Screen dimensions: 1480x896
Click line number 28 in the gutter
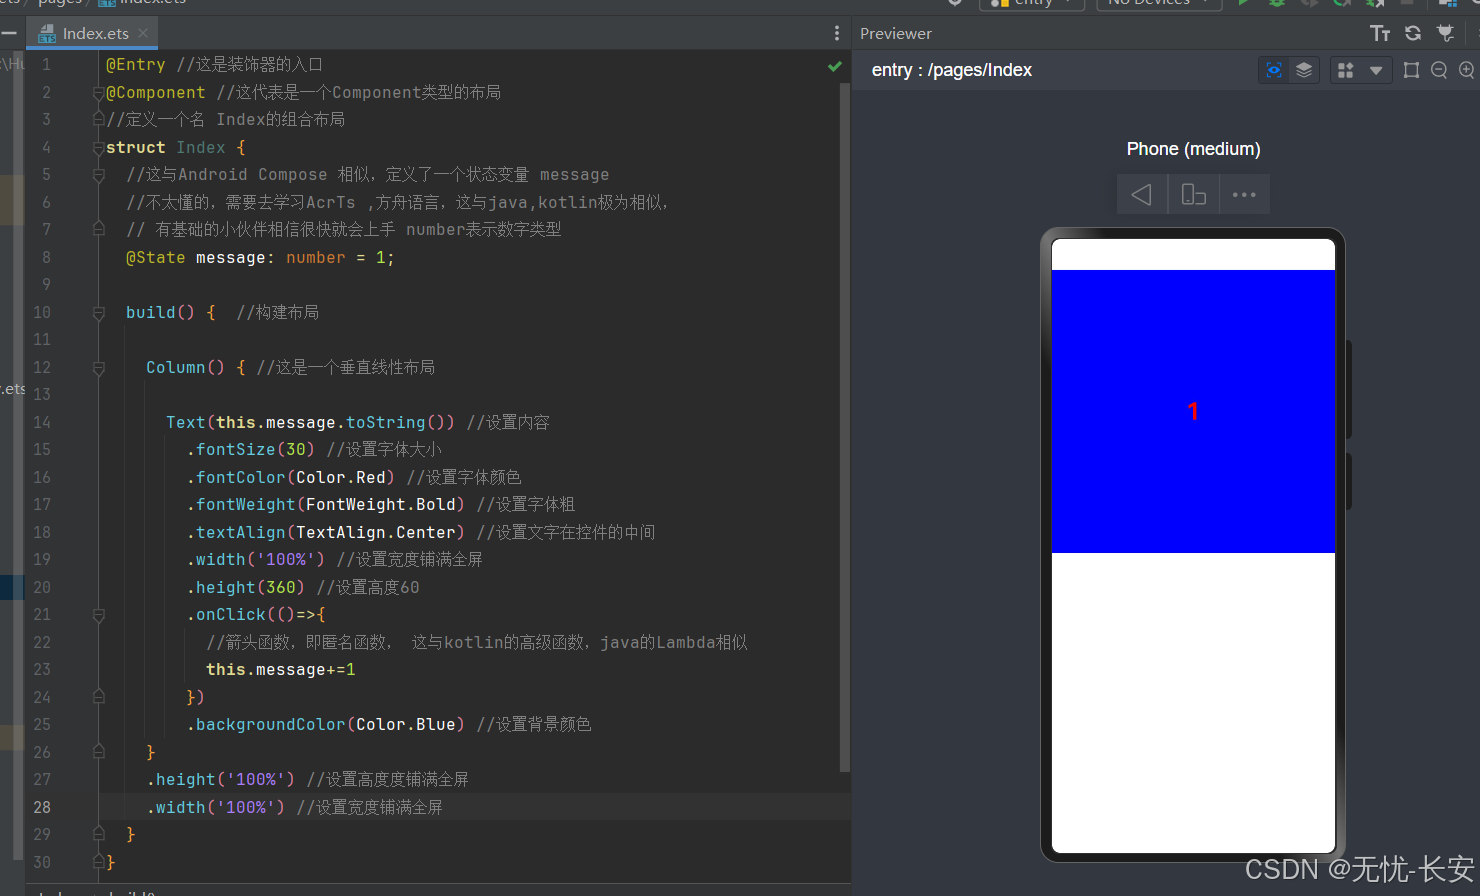pyautogui.click(x=42, y=807)
